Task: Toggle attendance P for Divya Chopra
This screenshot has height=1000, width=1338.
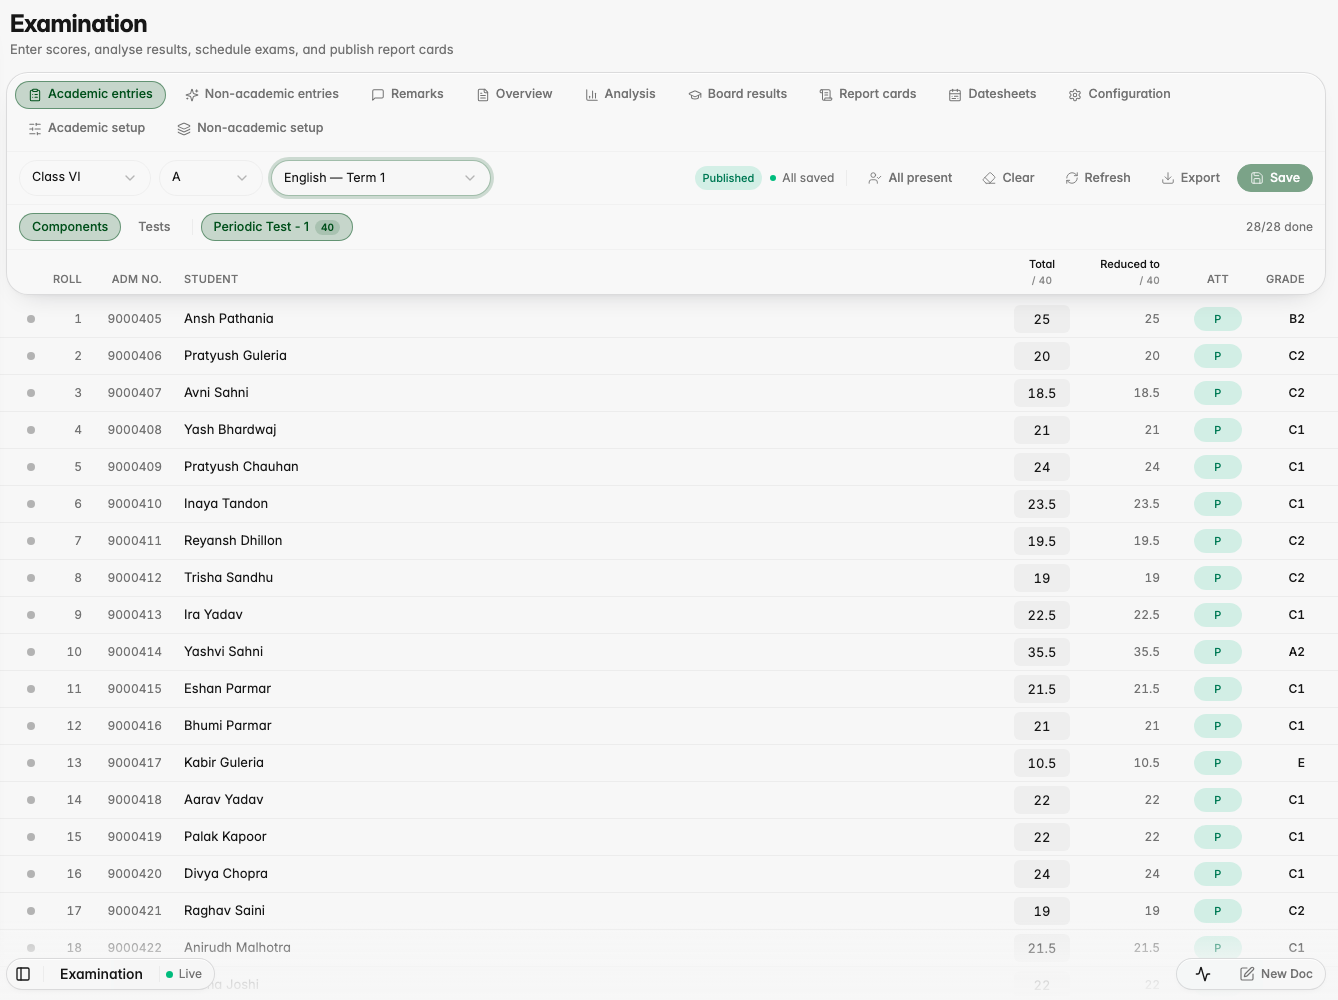Action: (1217, 874)
